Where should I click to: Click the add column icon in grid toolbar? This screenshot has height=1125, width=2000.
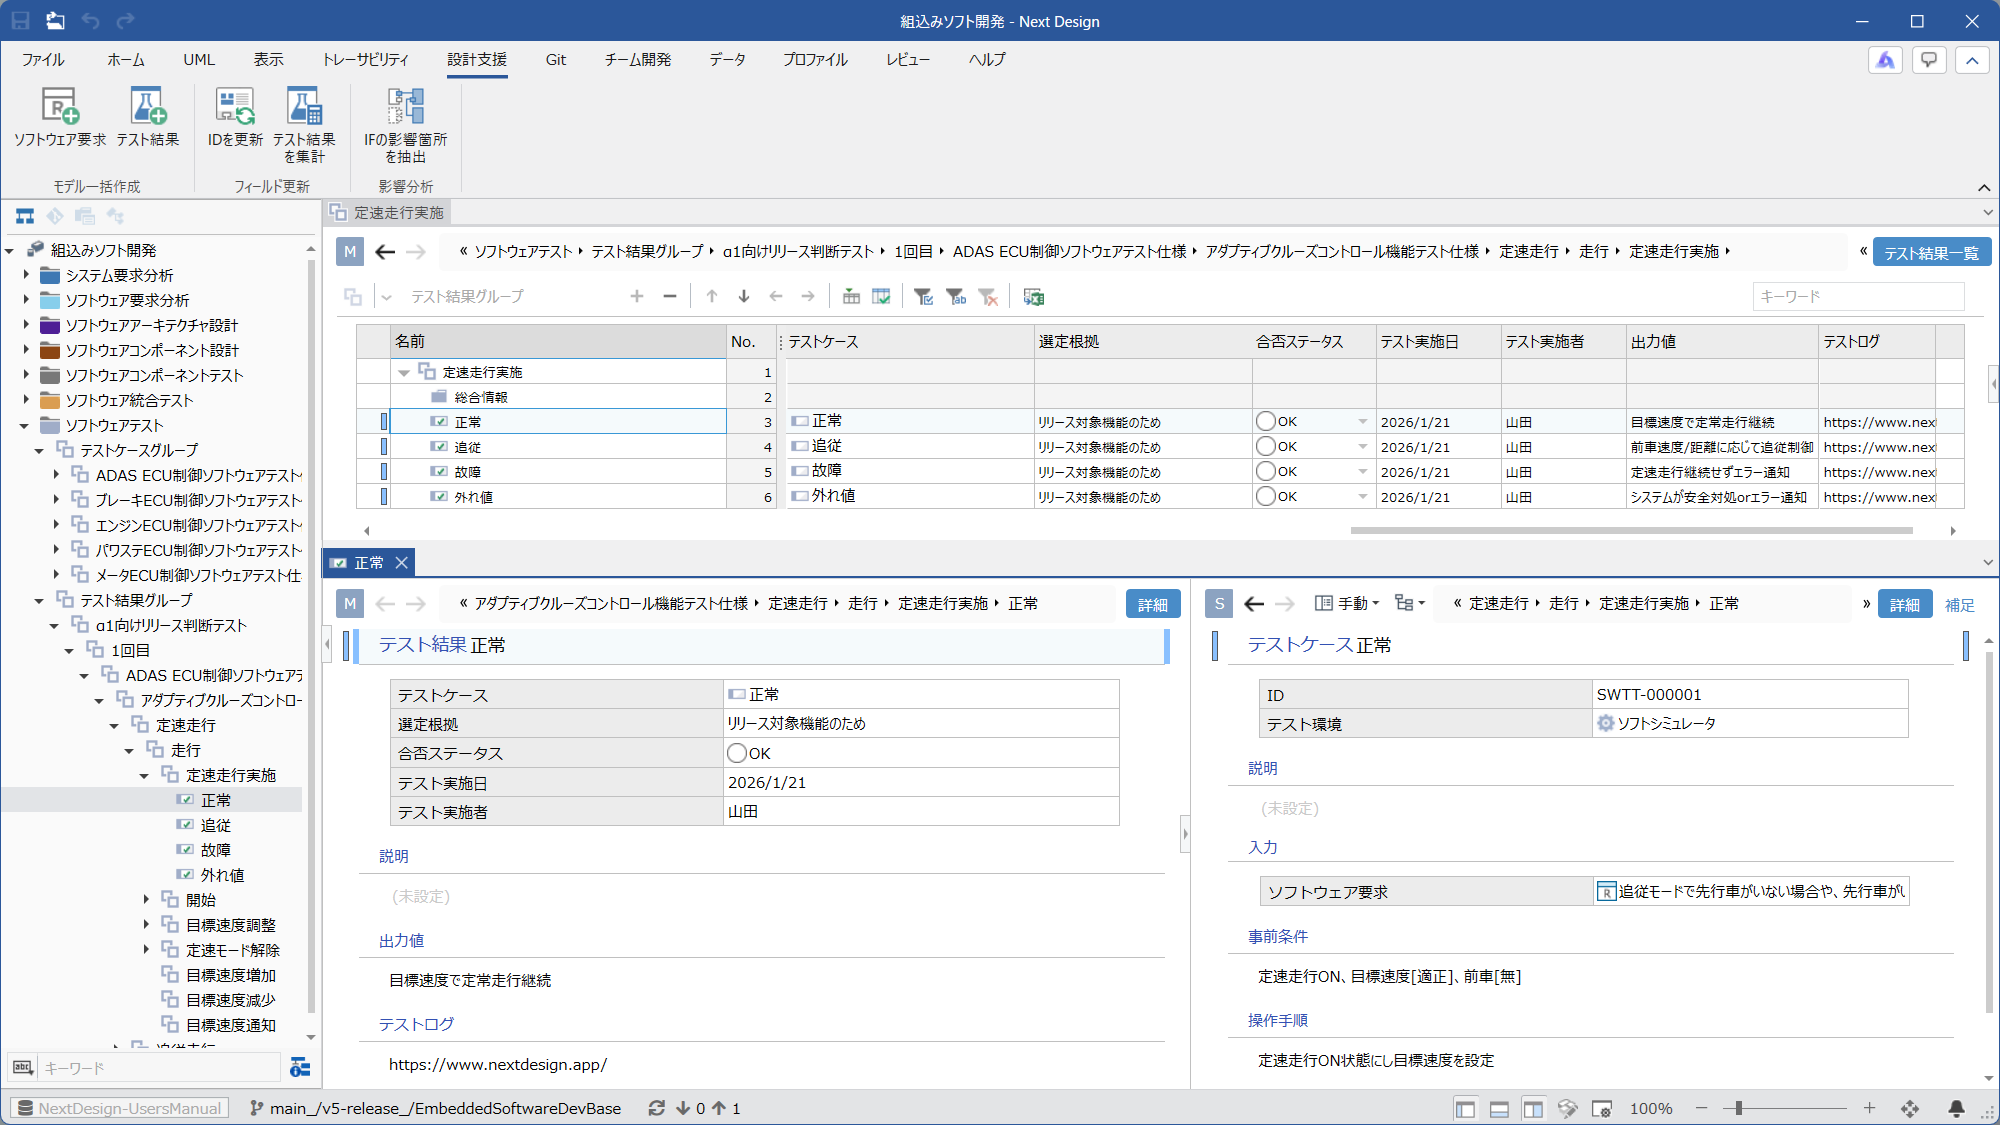click(851, 297)
